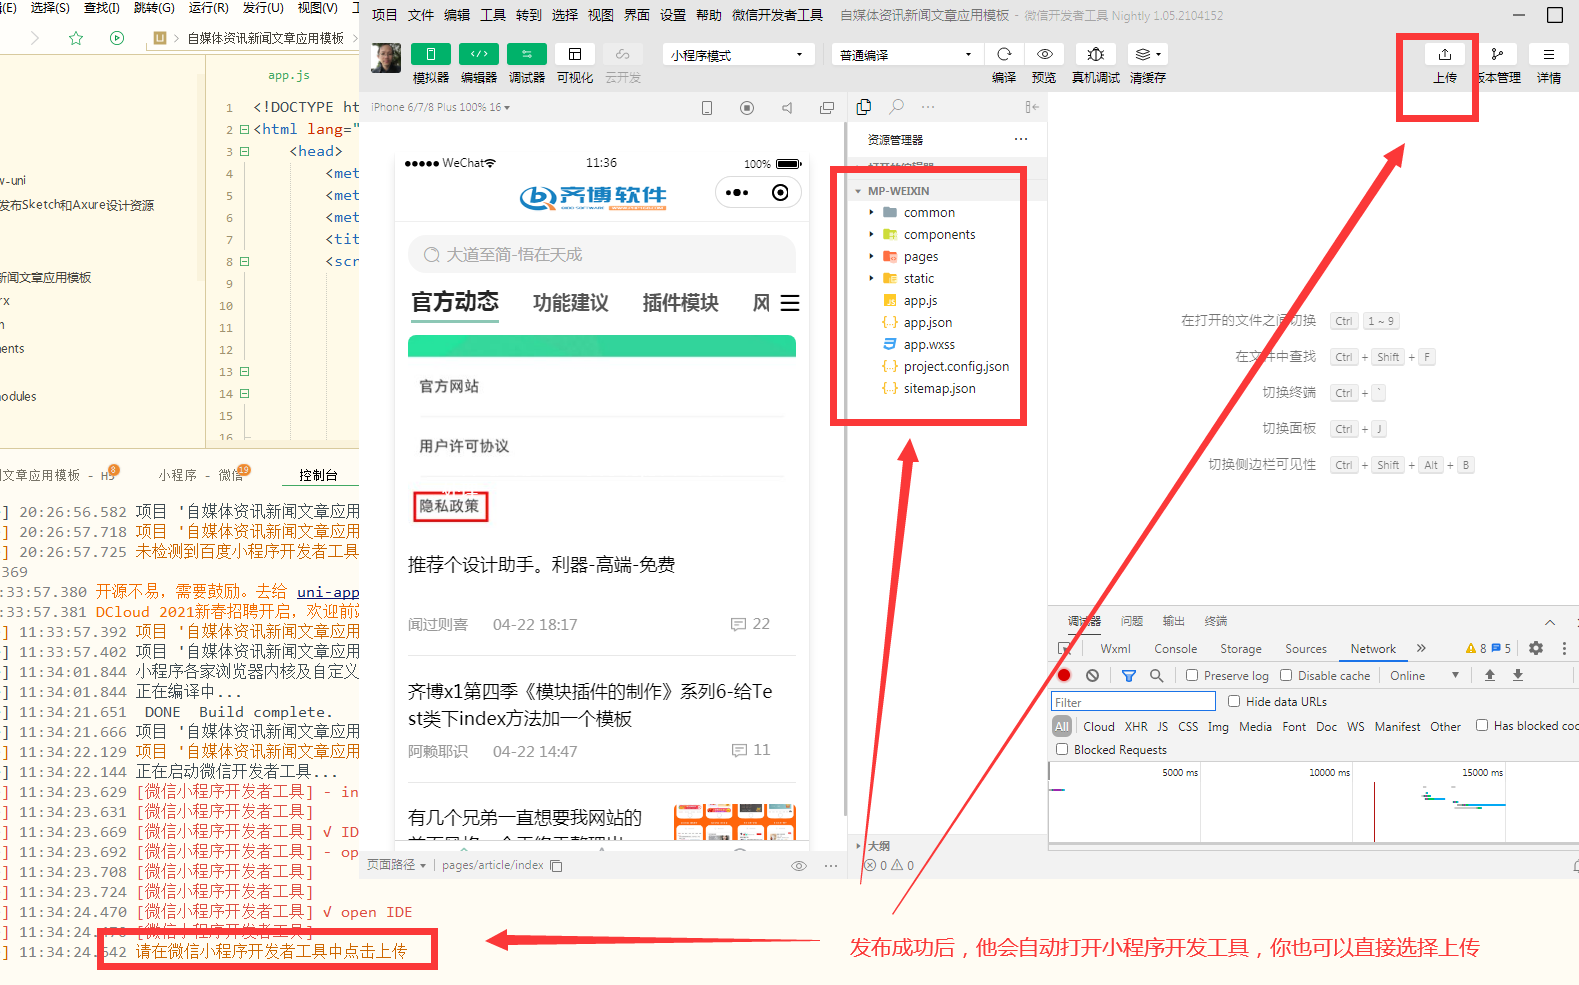
Task: Open the 普通编译 compile mode dropdown
Action: [x=907, y=55]
